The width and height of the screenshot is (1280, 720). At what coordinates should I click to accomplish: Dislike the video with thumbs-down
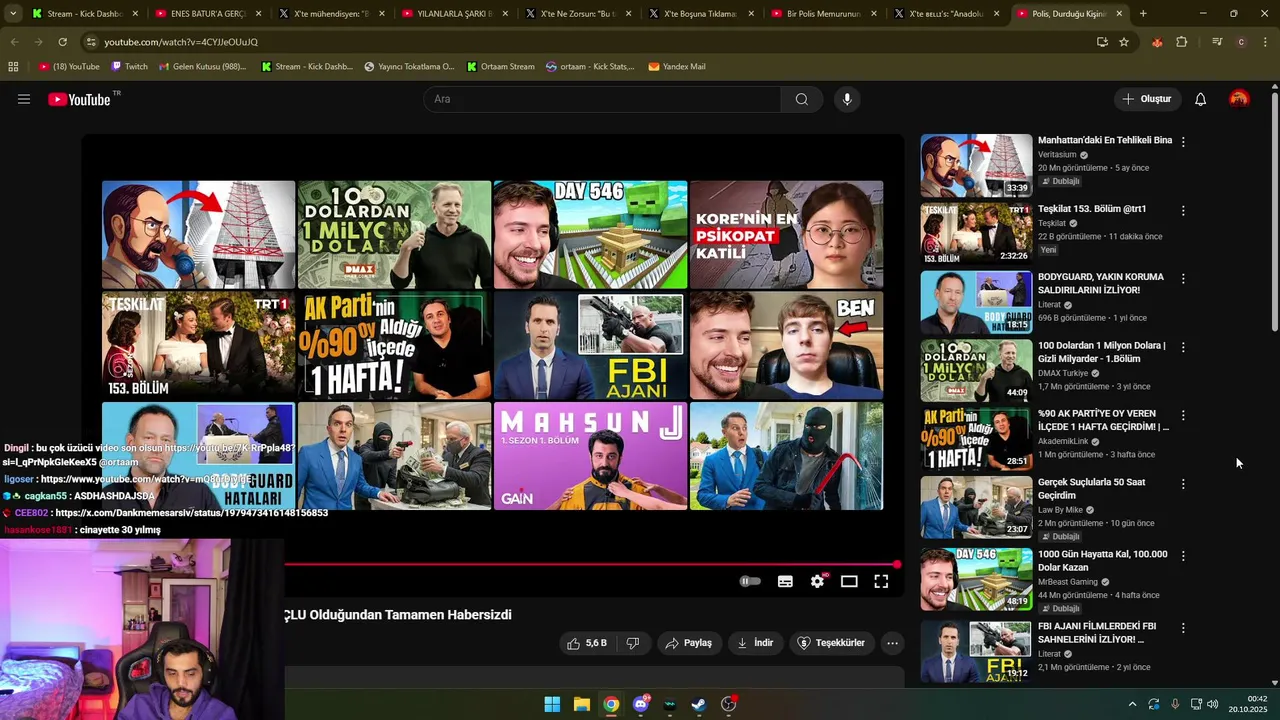click(632, 643)
